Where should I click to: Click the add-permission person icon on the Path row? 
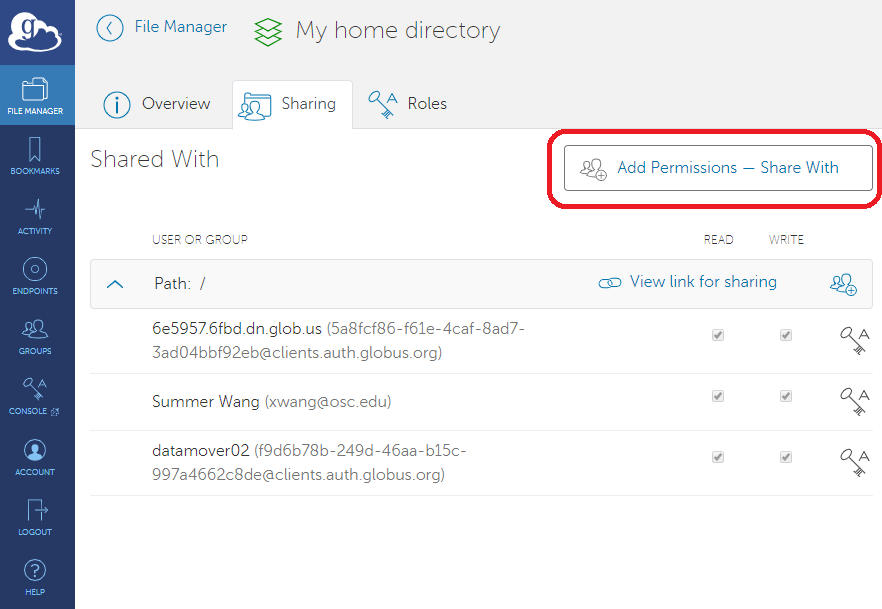[844, 284]
